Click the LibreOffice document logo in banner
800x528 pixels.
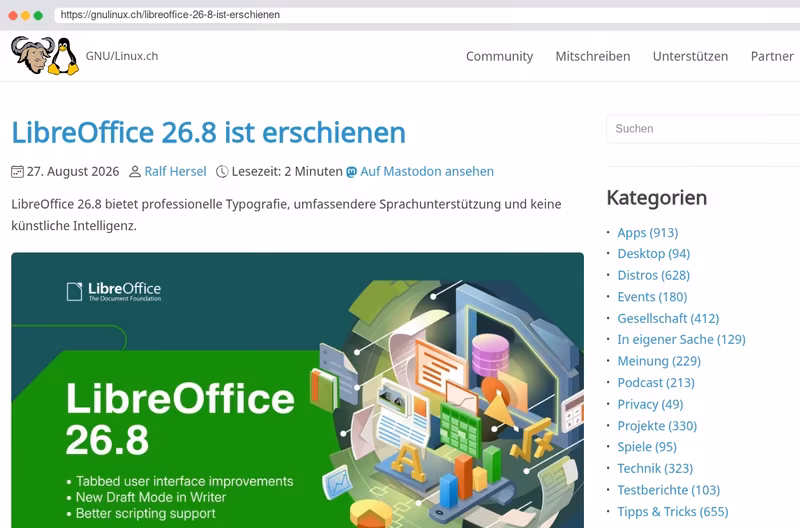click(74, 291)
